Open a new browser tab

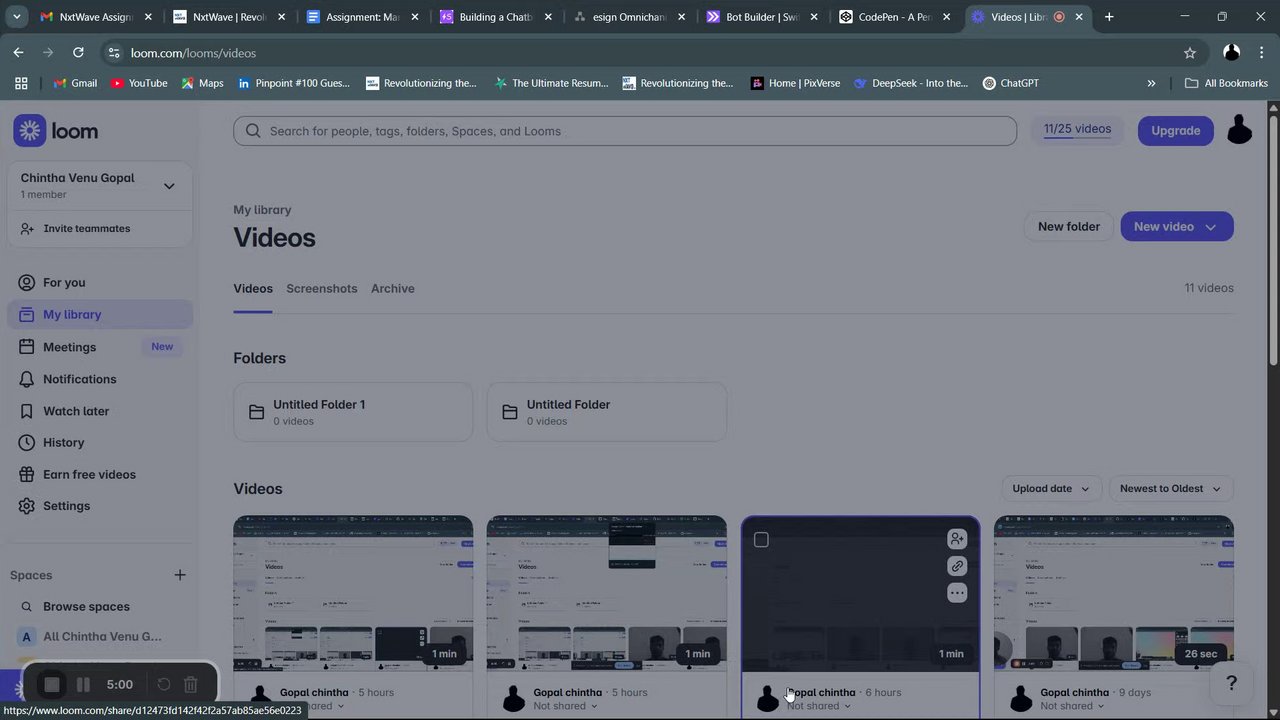pos(1109,17)
